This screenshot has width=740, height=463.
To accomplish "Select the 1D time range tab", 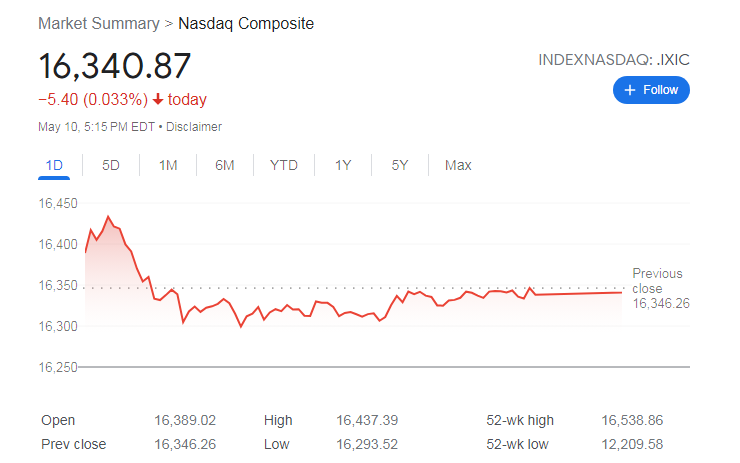I will 54,165.
